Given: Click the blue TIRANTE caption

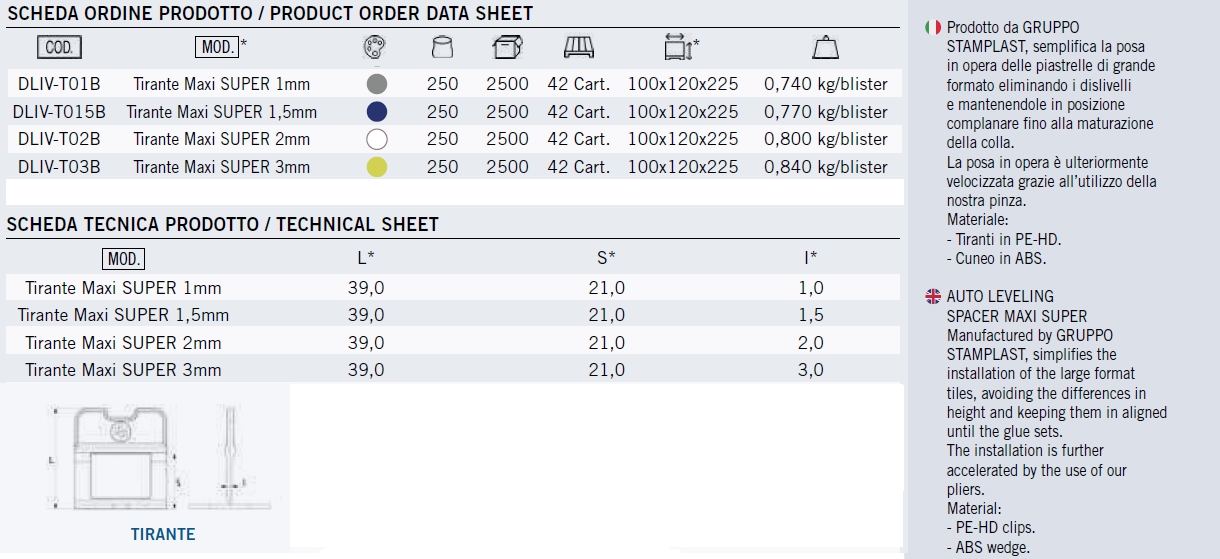Looking at the screenshot, I should tap(163, 534).
